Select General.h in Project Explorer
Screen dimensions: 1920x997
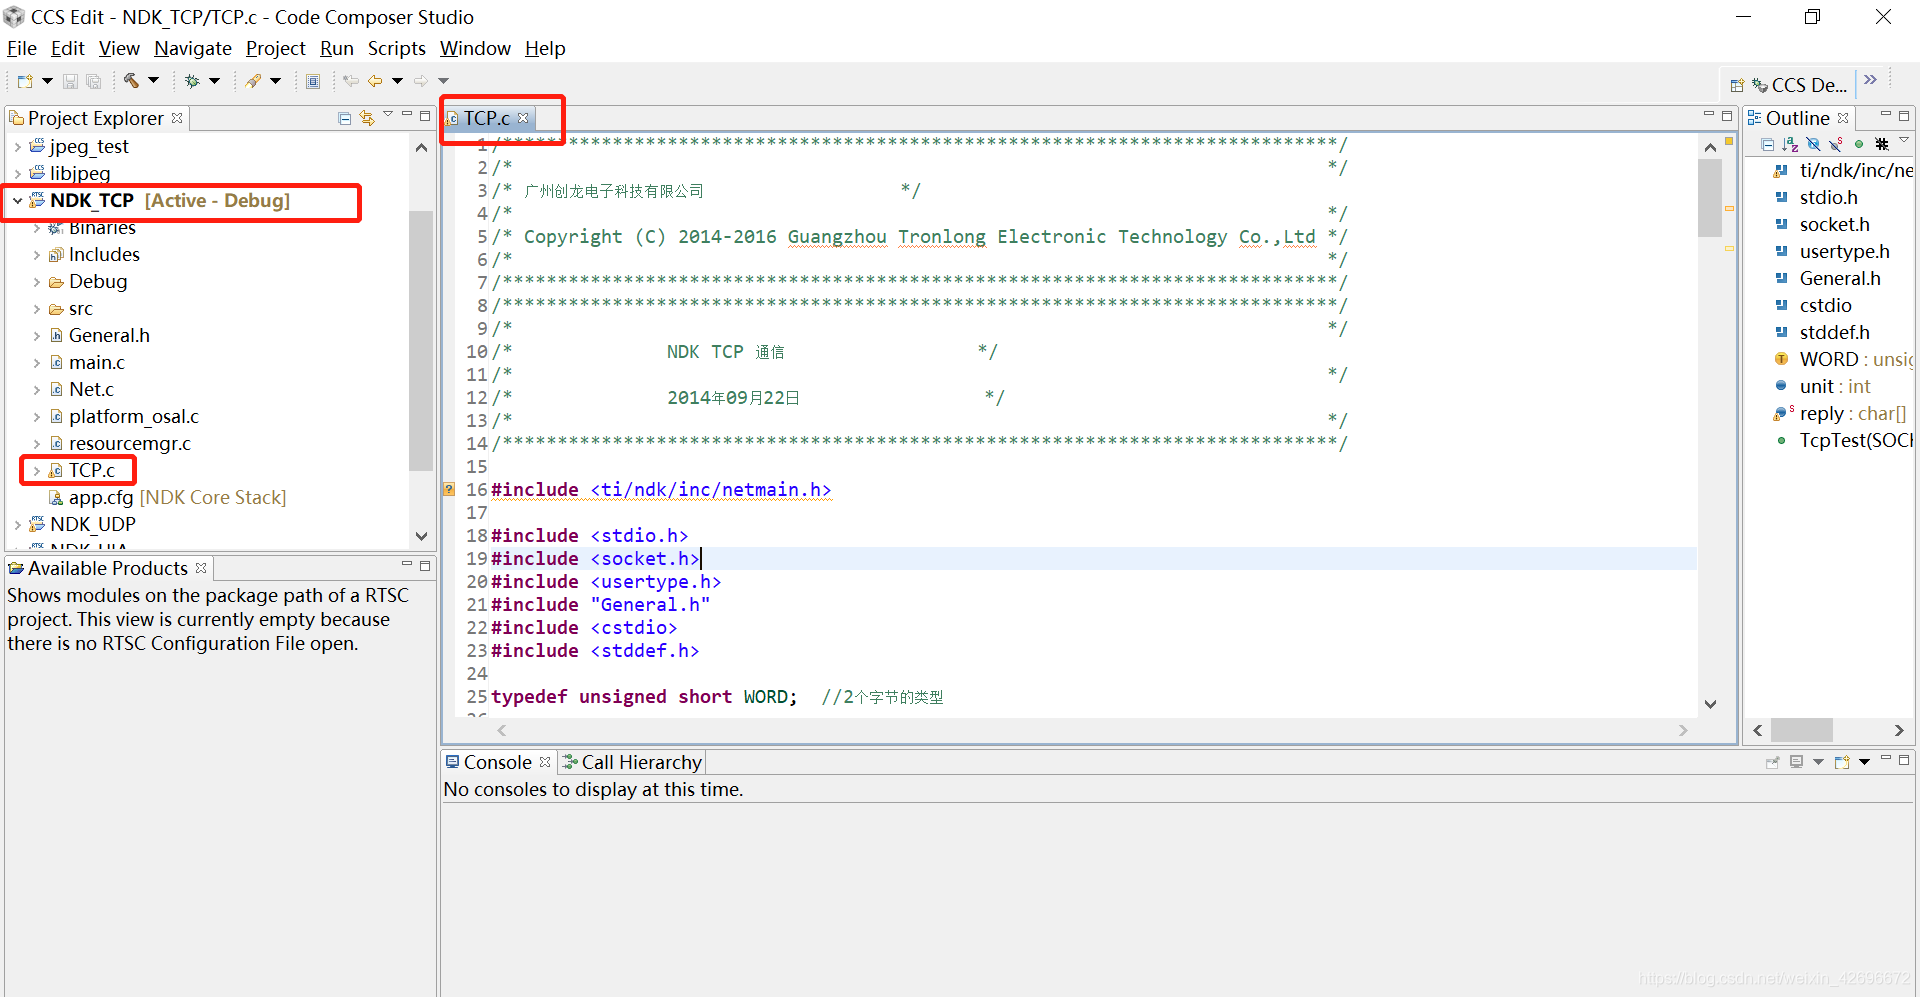coord(109,336)
